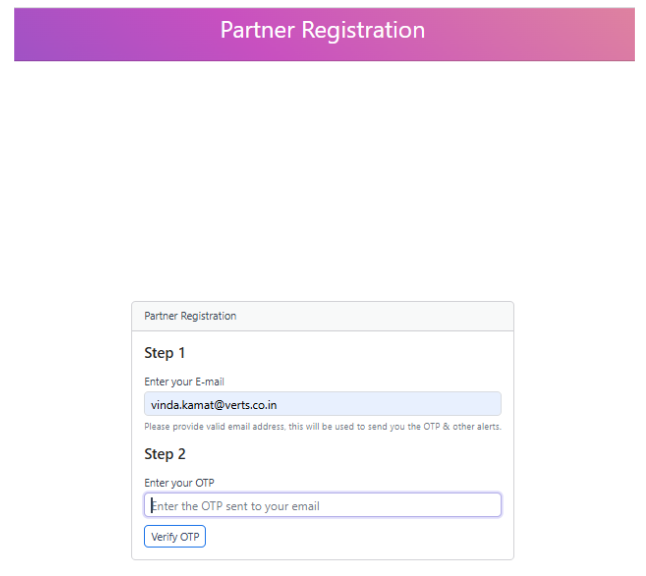Focus the Enter your E-mail input field
The image size is (646, 576).
(x=322, y=404)
